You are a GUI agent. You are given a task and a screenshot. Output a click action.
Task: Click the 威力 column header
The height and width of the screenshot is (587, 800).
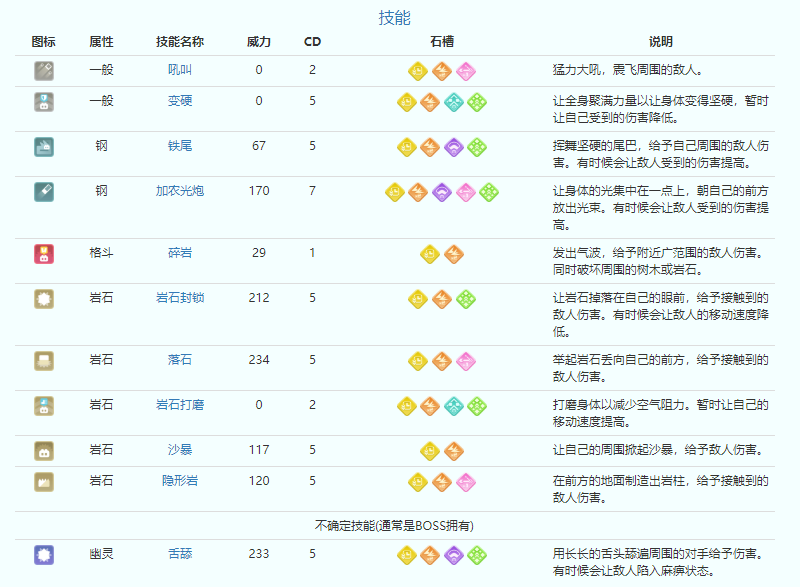(x=259, y=41)
